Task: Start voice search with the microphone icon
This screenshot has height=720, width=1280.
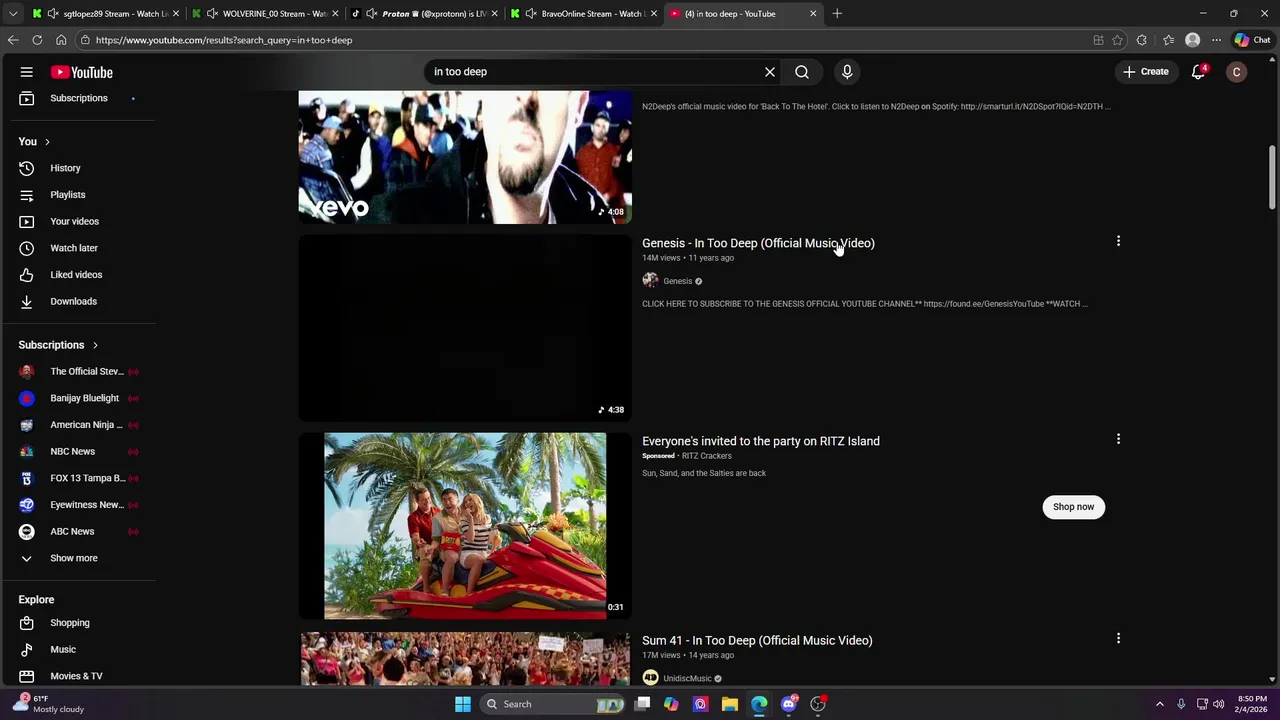Action: (847, 72)
